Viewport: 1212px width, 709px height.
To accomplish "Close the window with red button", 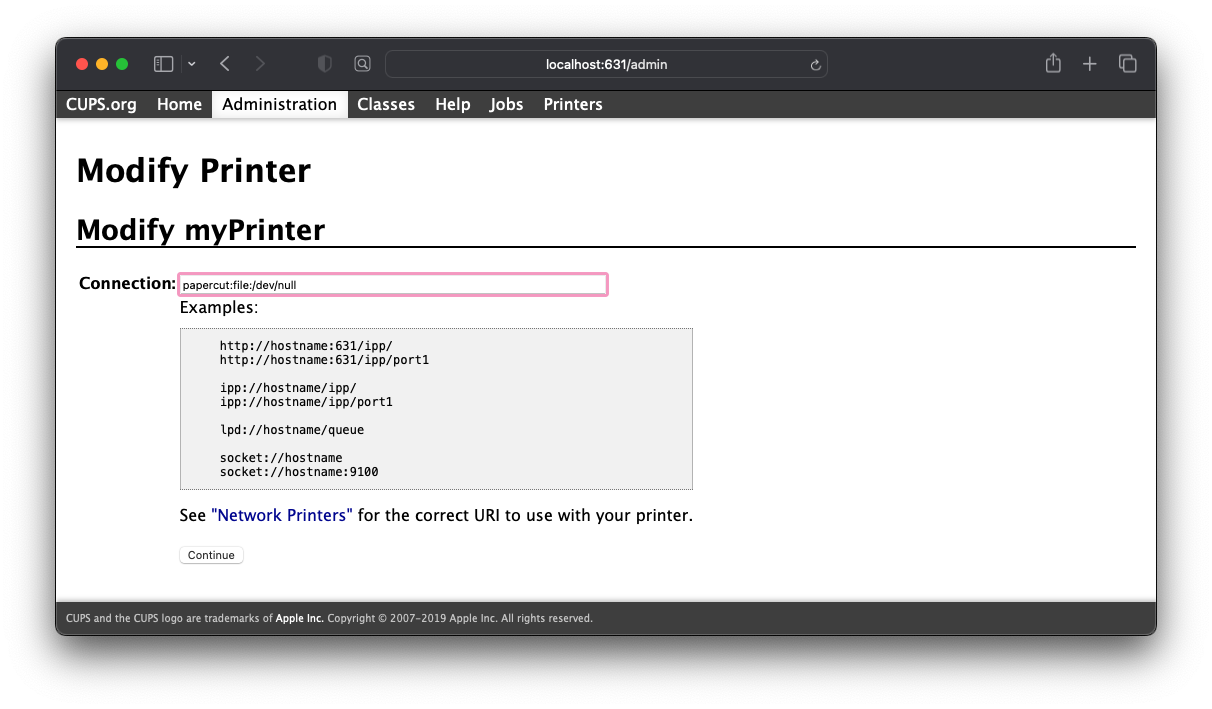I will (82, 64).
